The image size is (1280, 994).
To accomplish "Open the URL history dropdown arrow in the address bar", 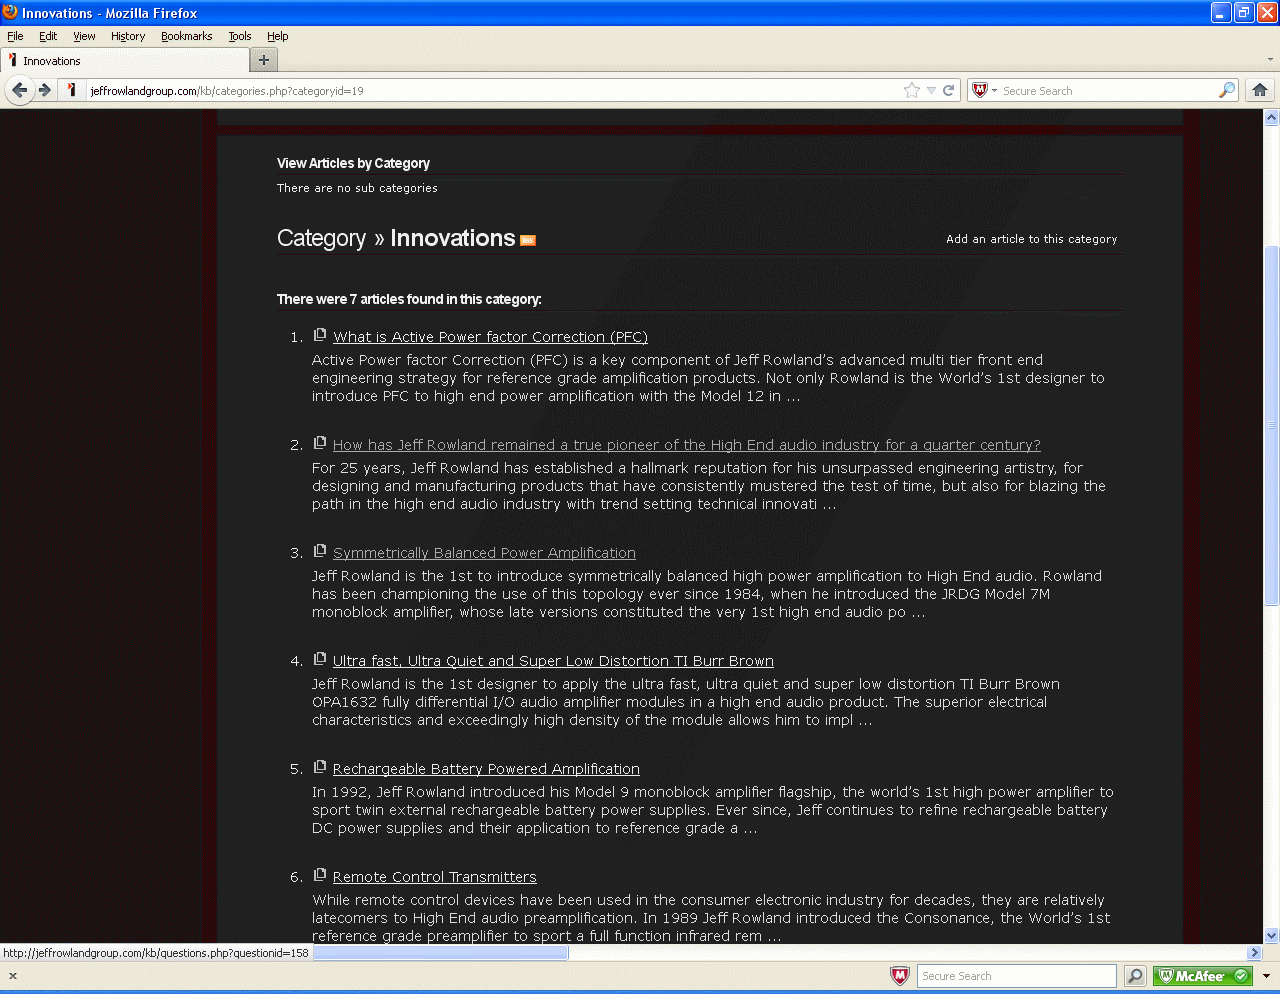I will (931, 90).
